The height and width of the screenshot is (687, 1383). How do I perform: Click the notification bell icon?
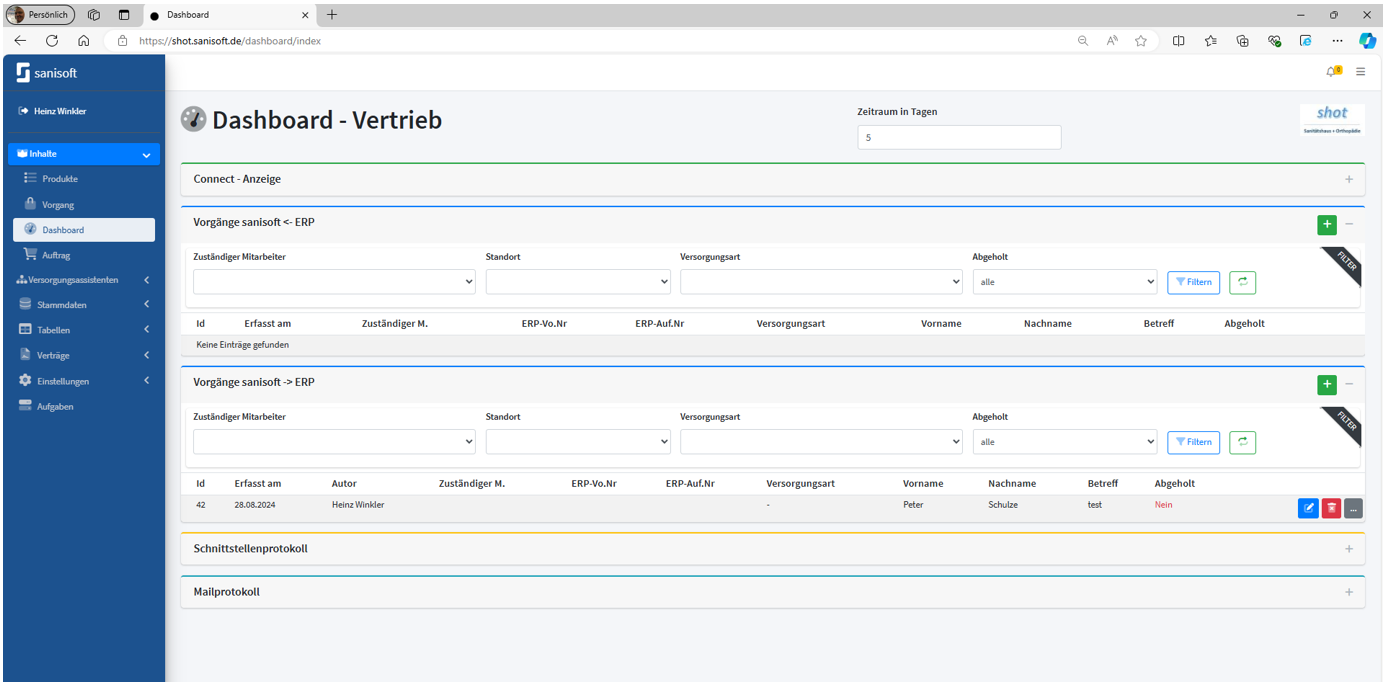(x=1331, y=72)
